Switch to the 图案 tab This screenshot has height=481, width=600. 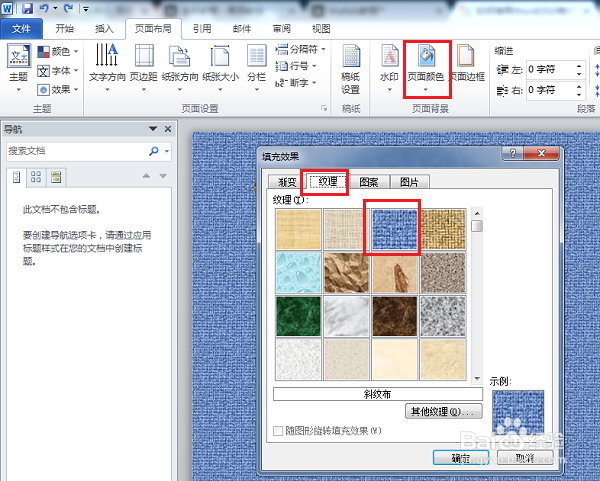(369, 182)
